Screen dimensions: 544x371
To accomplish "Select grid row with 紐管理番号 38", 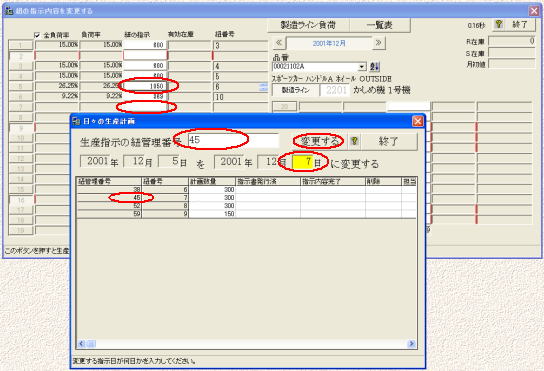I will (x=246, y=189).
